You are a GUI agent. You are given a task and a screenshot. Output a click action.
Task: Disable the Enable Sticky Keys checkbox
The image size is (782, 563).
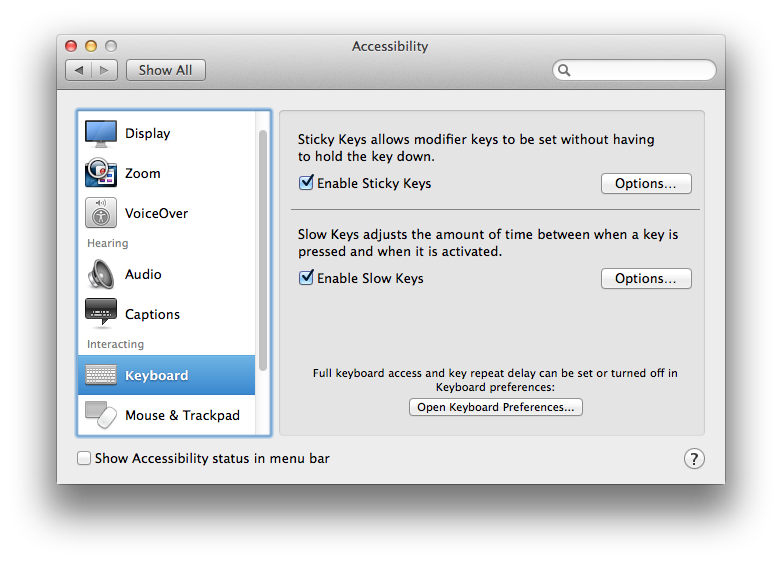[x=306, y=183]
